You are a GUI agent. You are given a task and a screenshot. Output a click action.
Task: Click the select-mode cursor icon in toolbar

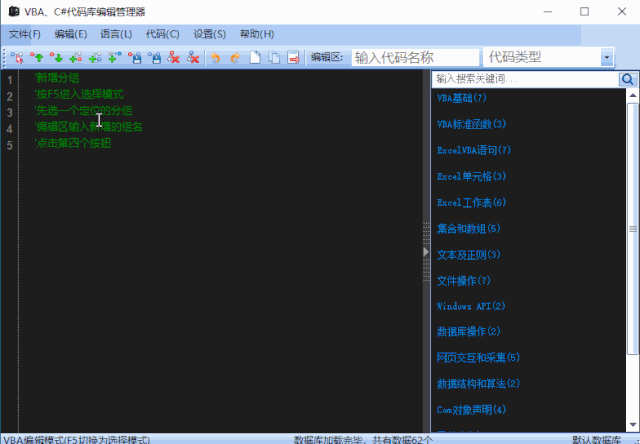click(17, 58)
